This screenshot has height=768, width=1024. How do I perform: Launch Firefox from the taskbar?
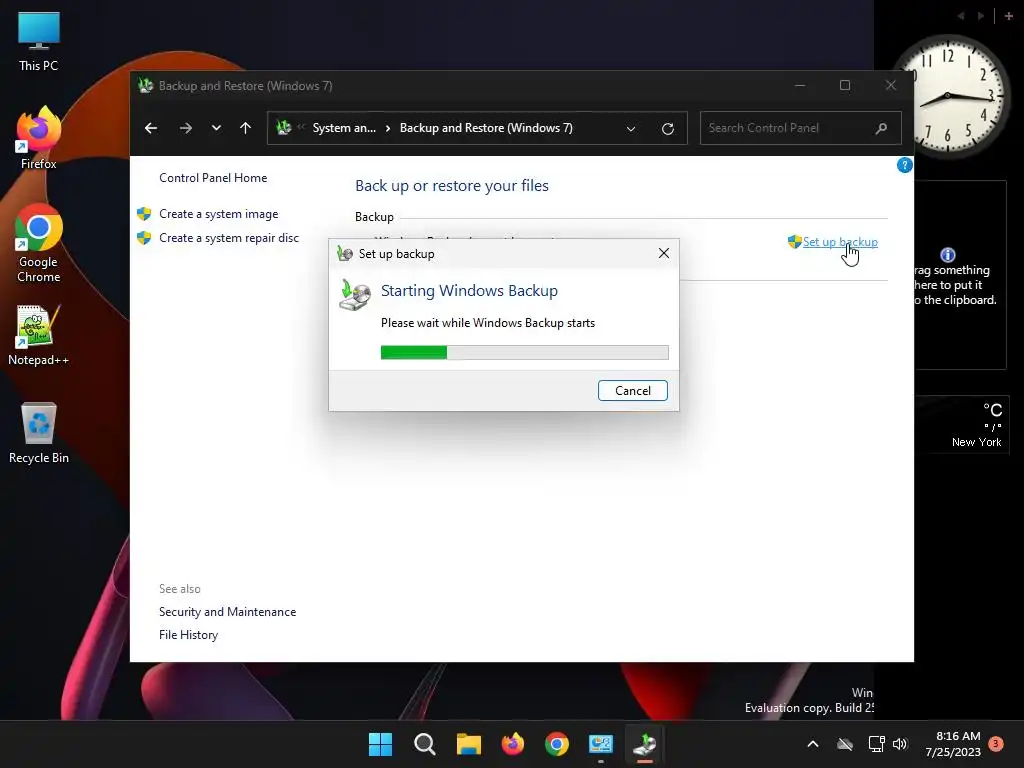(x=513, y=744)
